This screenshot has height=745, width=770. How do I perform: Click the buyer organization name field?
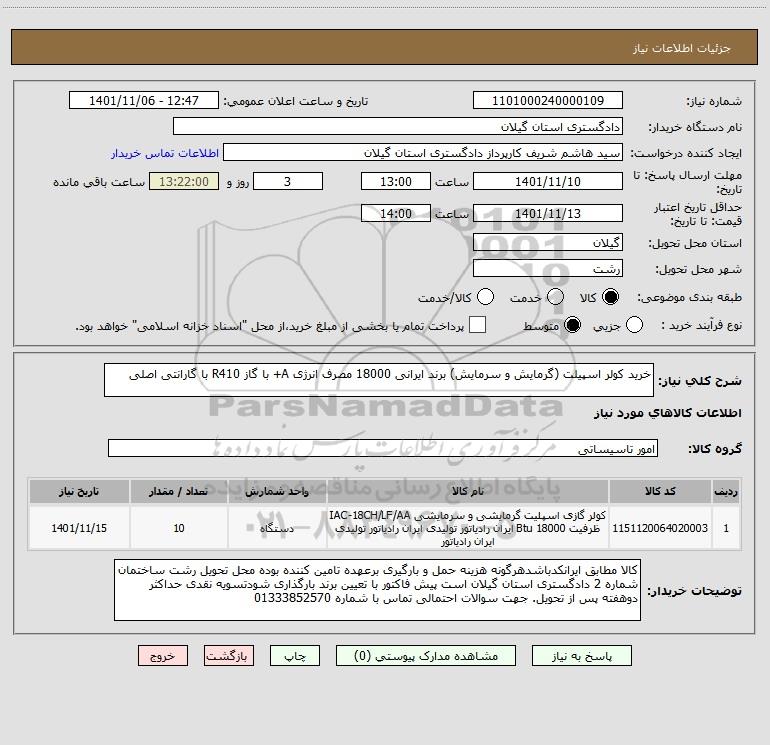[398, 127]
